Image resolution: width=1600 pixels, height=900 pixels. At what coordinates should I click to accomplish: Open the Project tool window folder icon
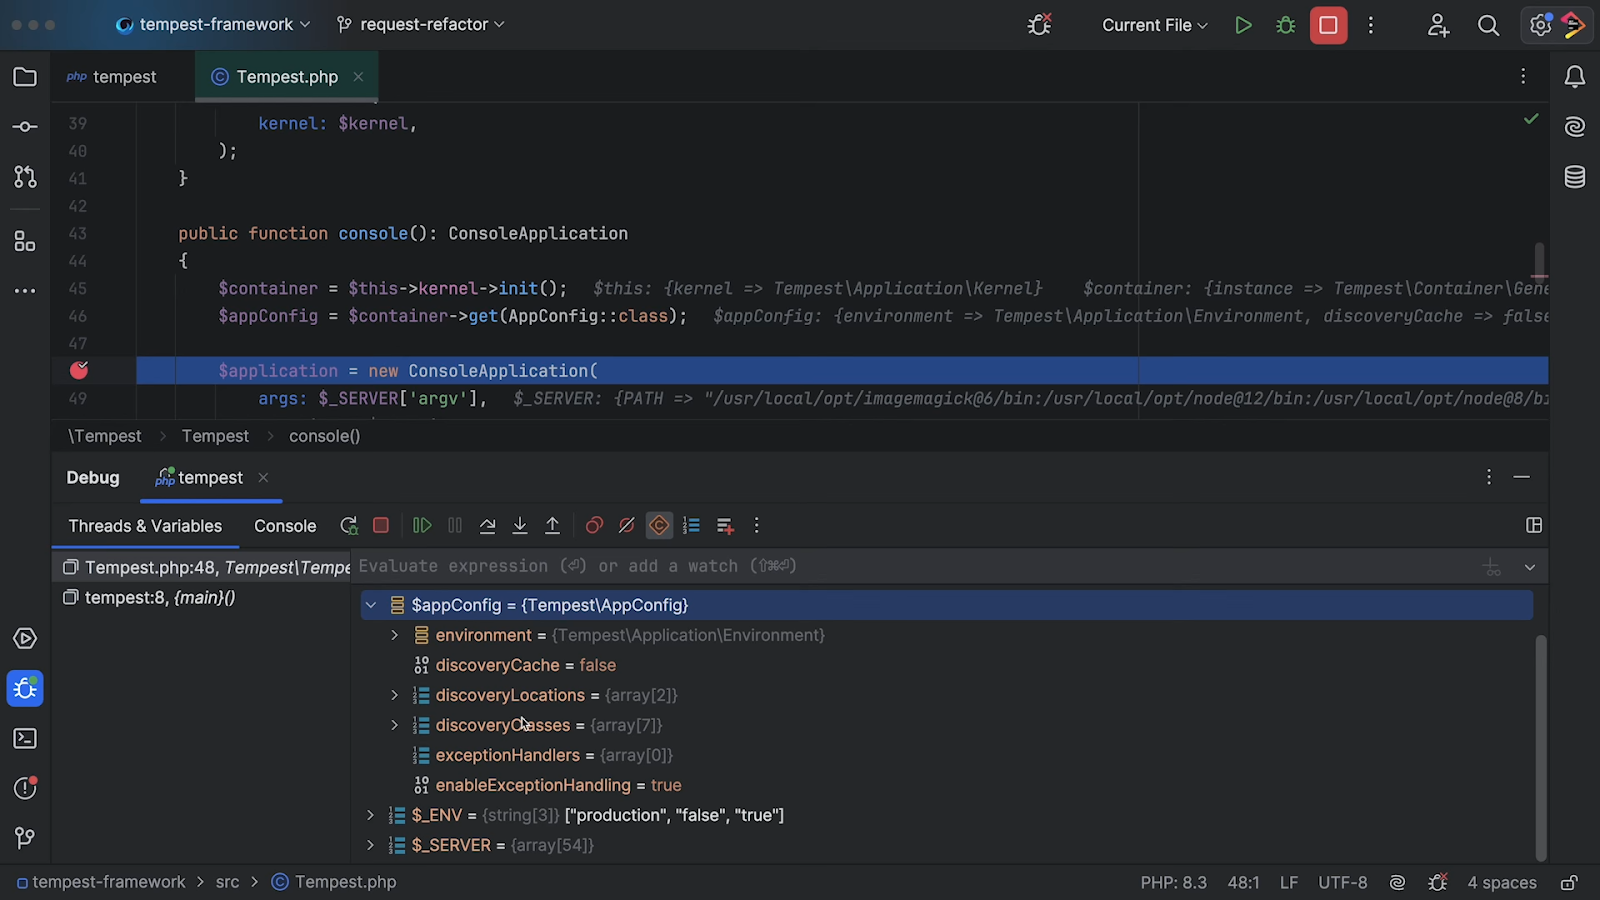pos(25,77)
